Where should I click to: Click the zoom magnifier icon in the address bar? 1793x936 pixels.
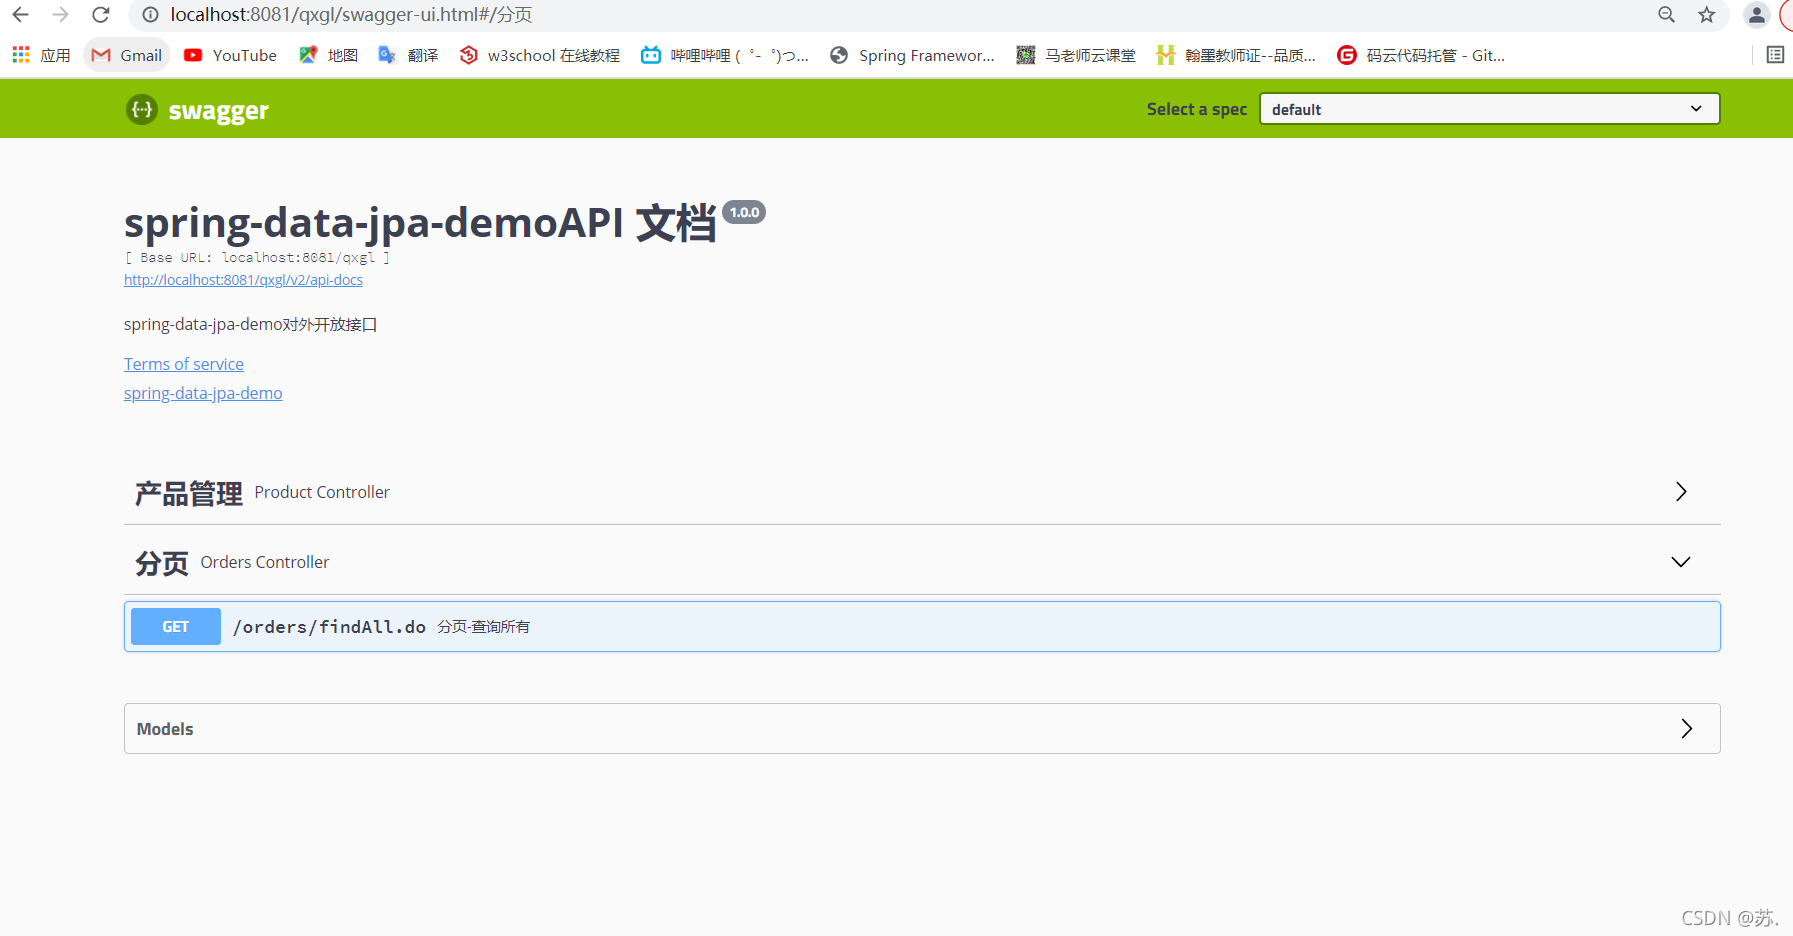pyautogui.click(x=1666, y=15)
